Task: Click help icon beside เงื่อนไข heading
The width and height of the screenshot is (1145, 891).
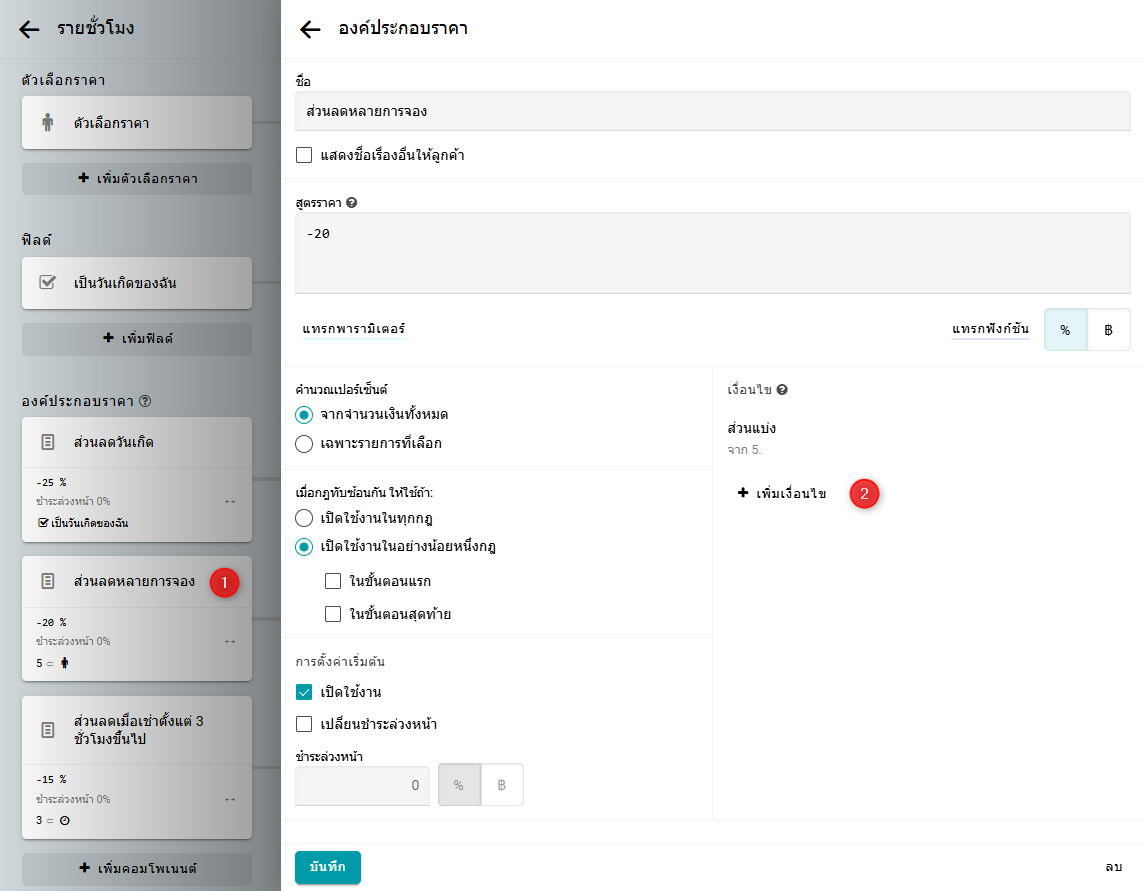Action: tap(782, 390)
